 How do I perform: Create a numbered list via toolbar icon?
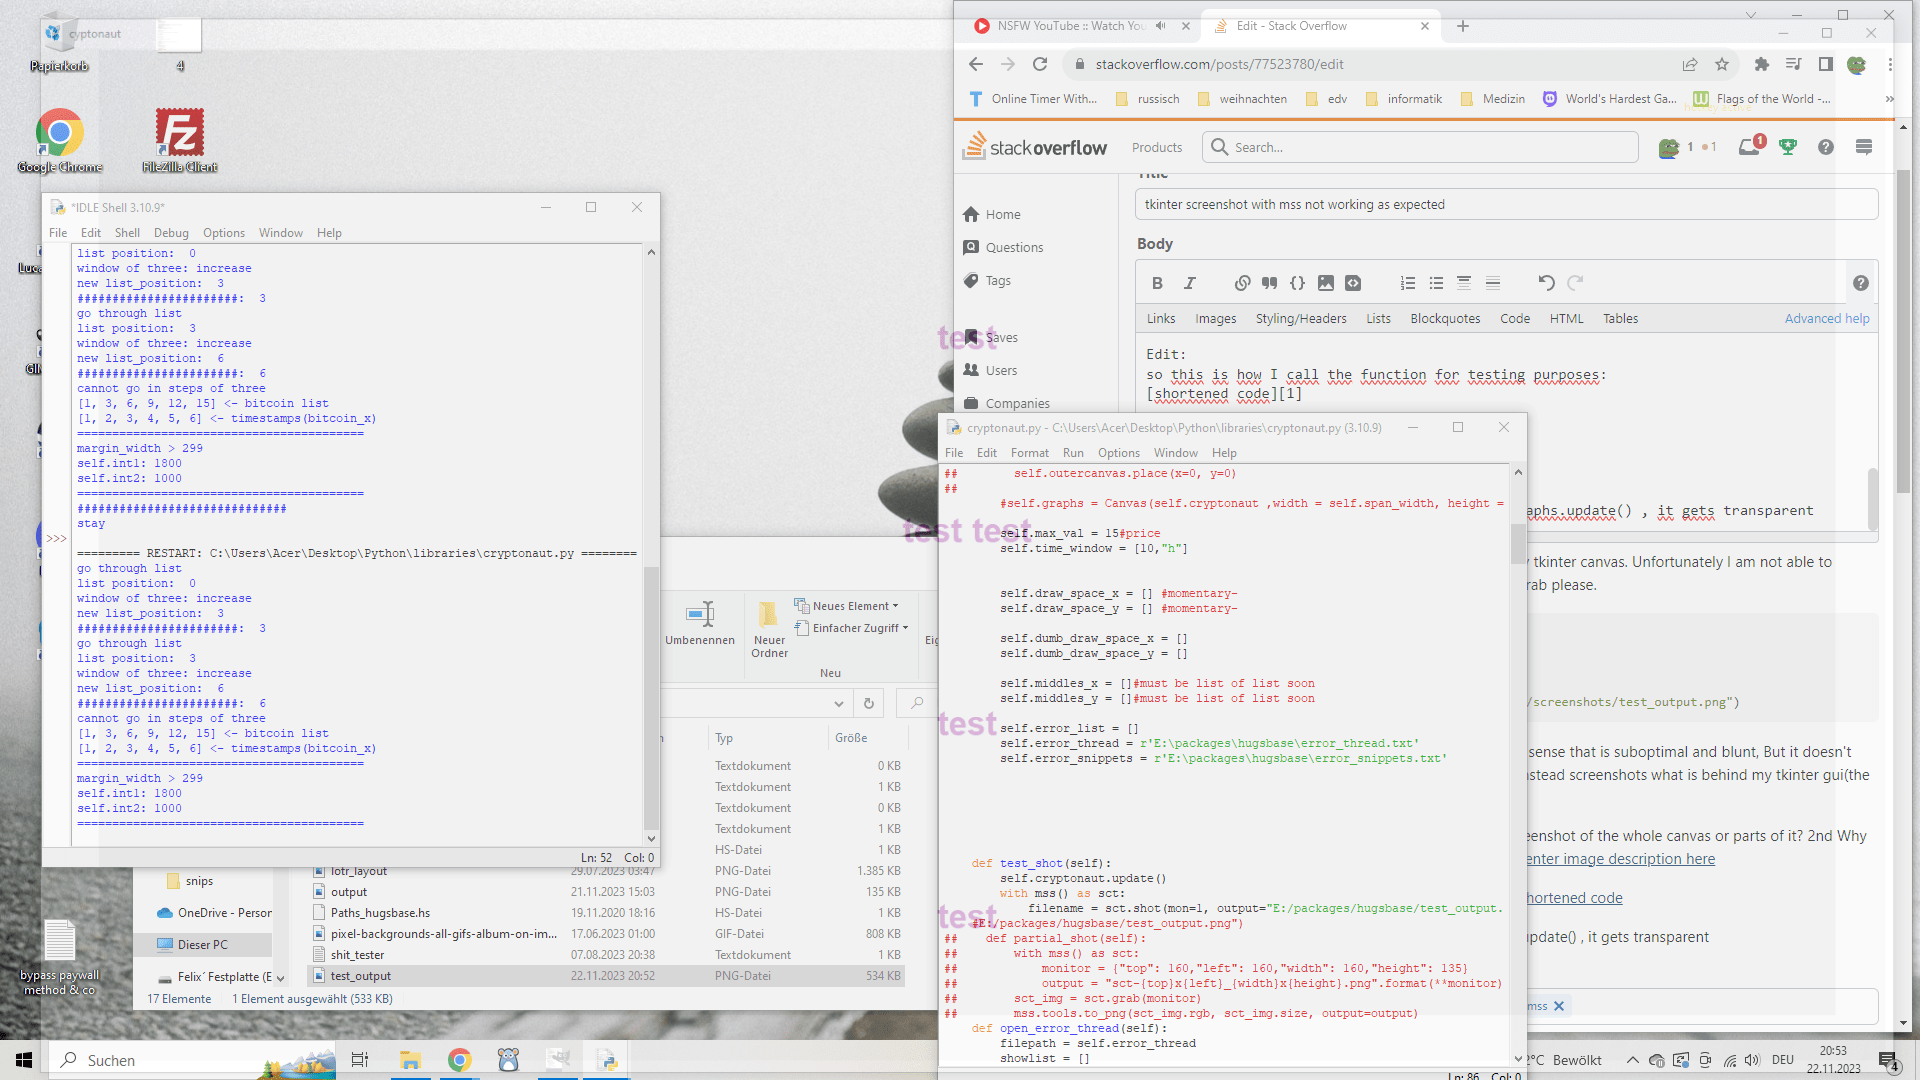[1408, 283]
